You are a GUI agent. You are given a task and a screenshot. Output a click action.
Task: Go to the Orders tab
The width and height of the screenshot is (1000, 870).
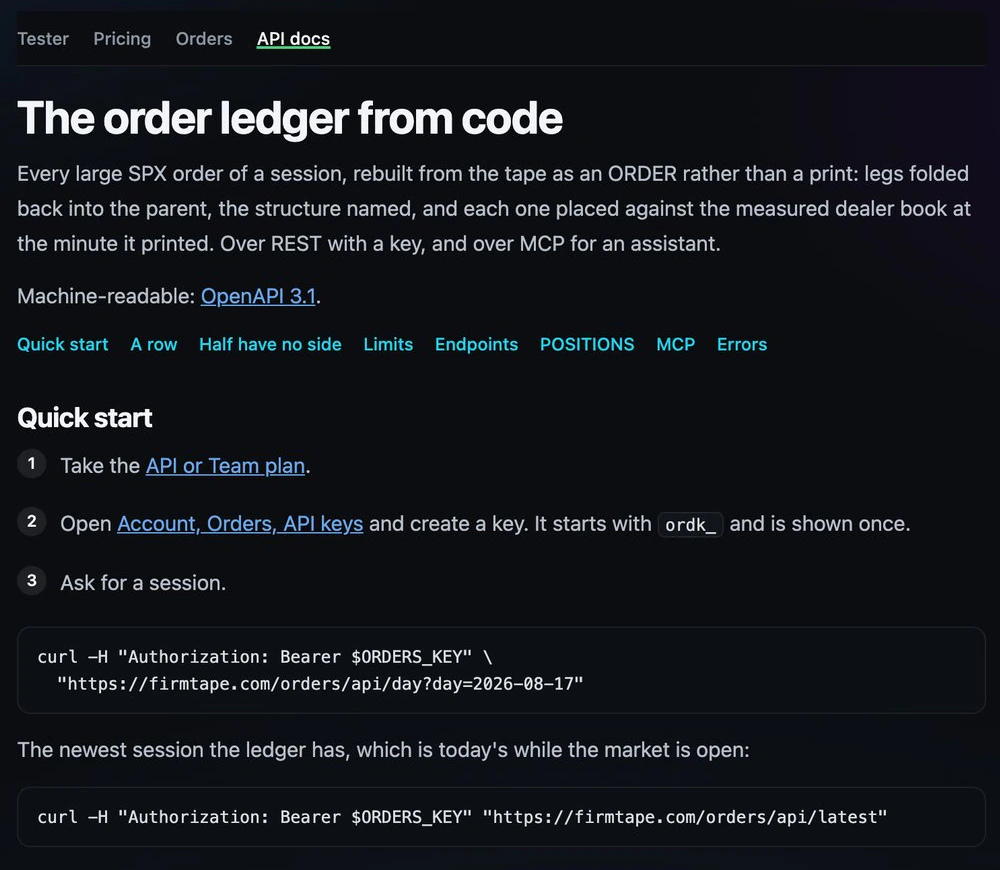coord(204,39)
